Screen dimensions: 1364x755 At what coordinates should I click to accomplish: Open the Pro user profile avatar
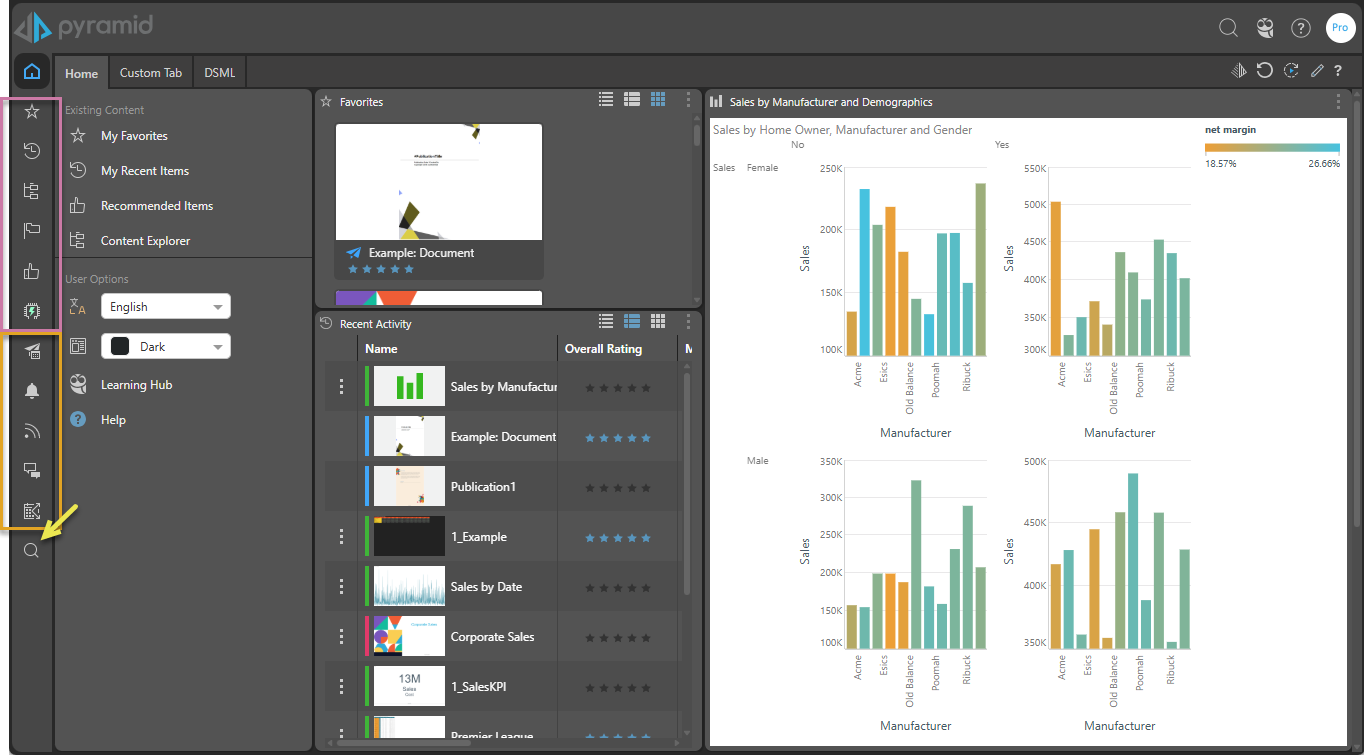[1340, 28]
